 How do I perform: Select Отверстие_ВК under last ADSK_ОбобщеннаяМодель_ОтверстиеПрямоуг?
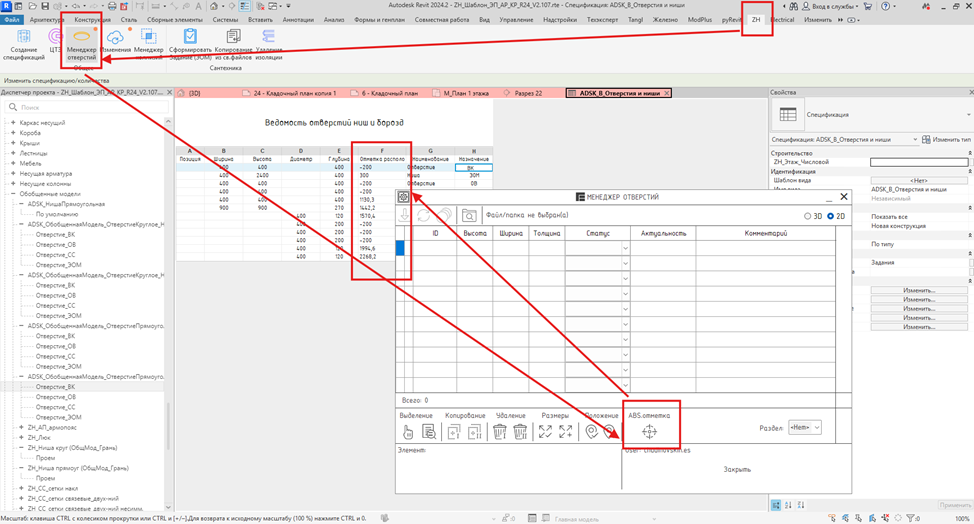click(55, 387)
